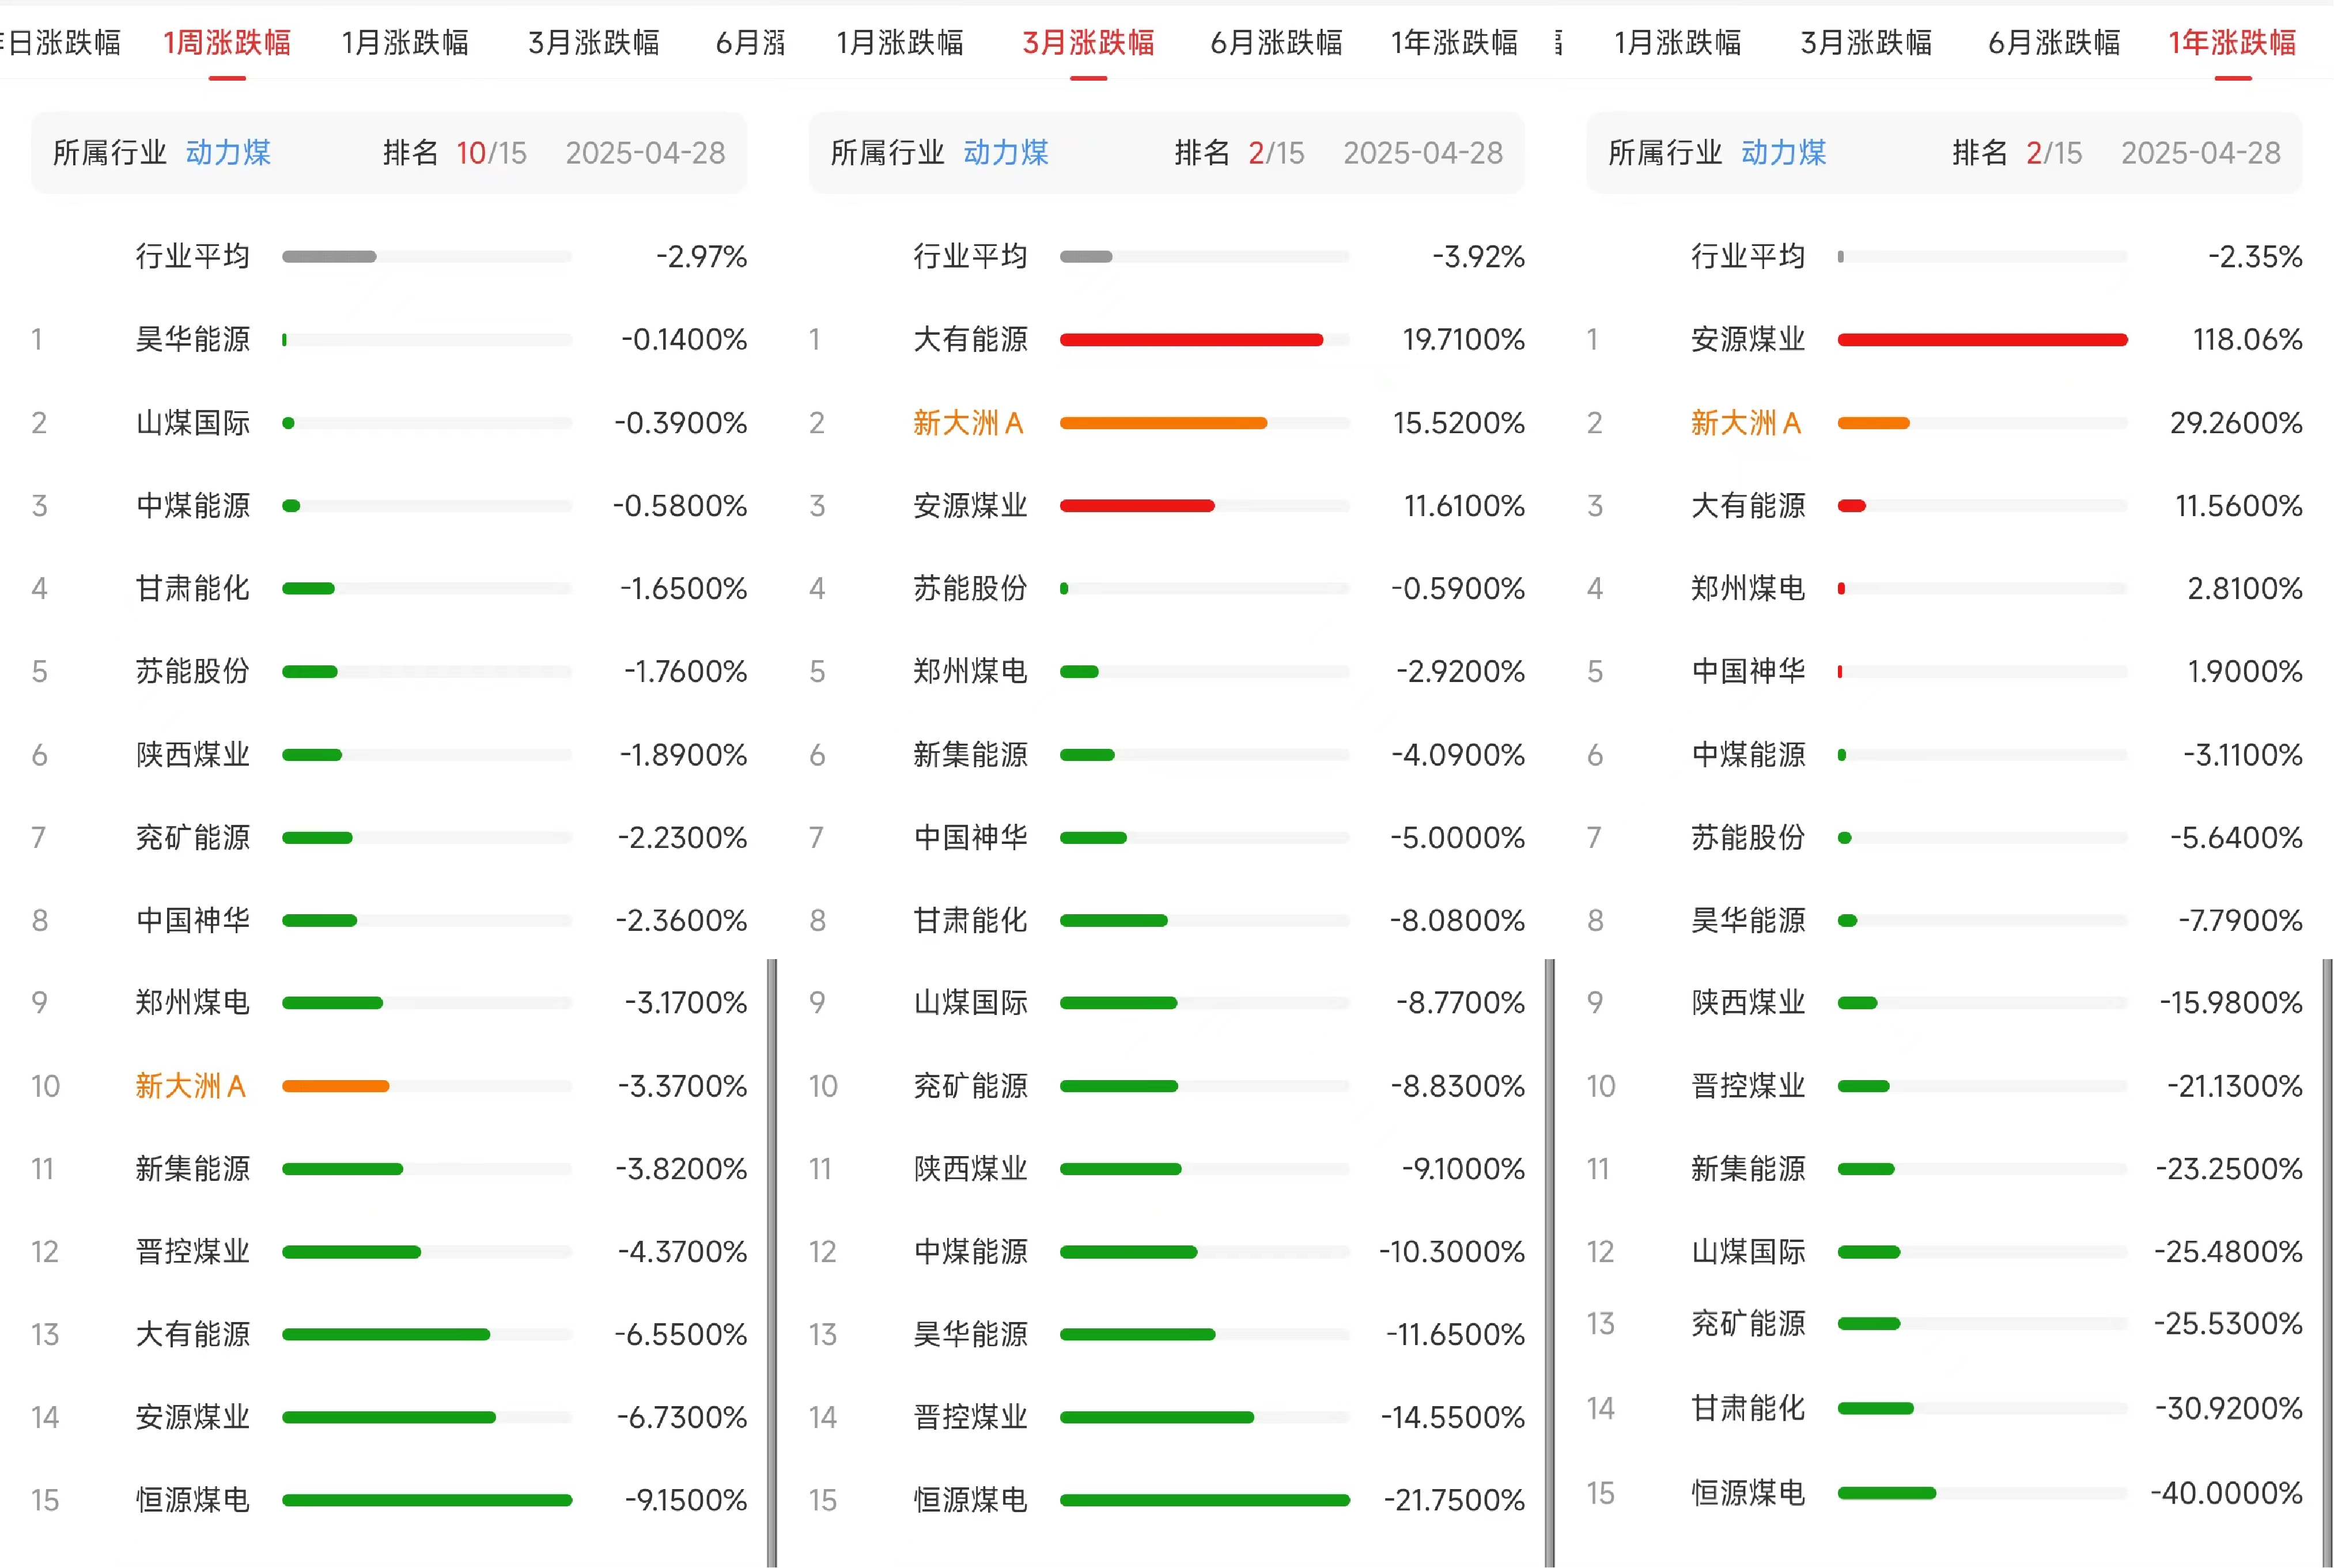Click 陕西煤业 row showing -15.9800%

pyautogui.click(x=1945, y=1002)
